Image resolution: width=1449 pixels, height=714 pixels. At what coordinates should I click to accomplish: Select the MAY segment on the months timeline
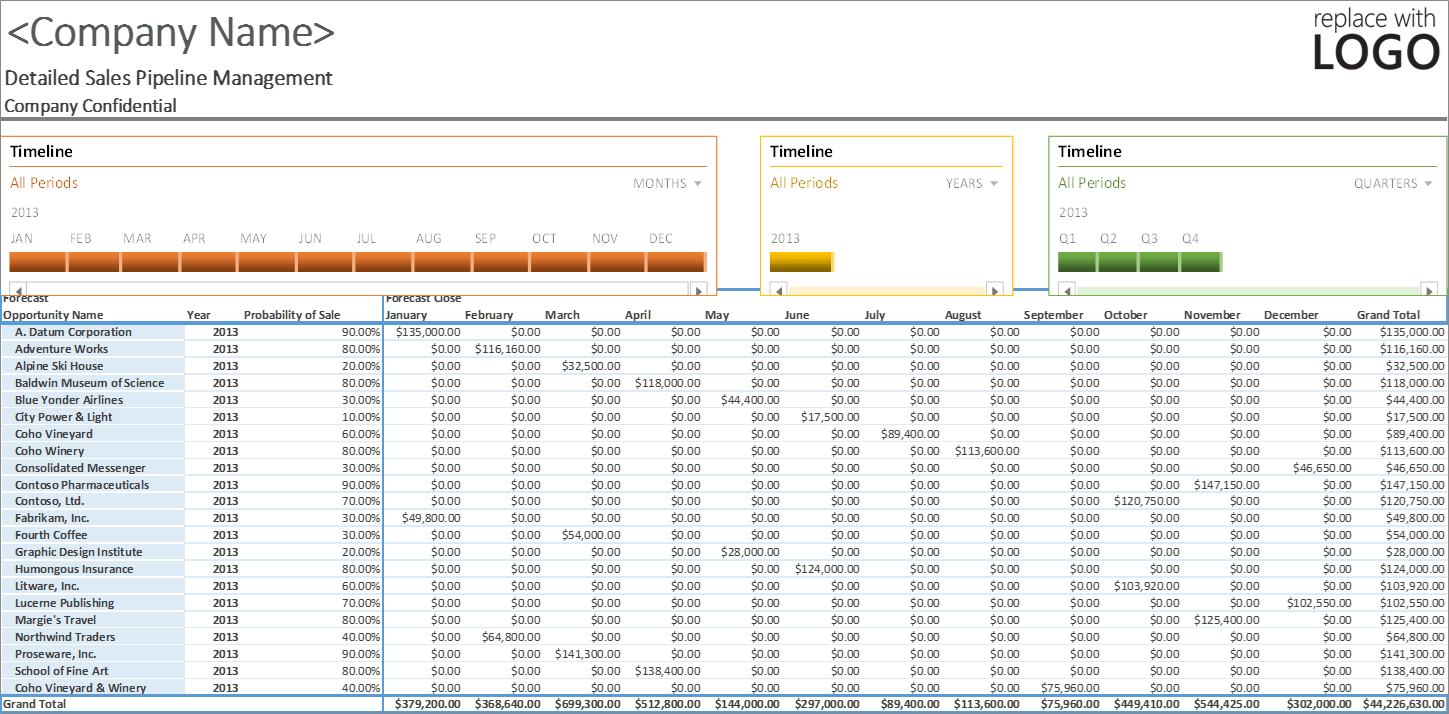click(x=267, y=262)
